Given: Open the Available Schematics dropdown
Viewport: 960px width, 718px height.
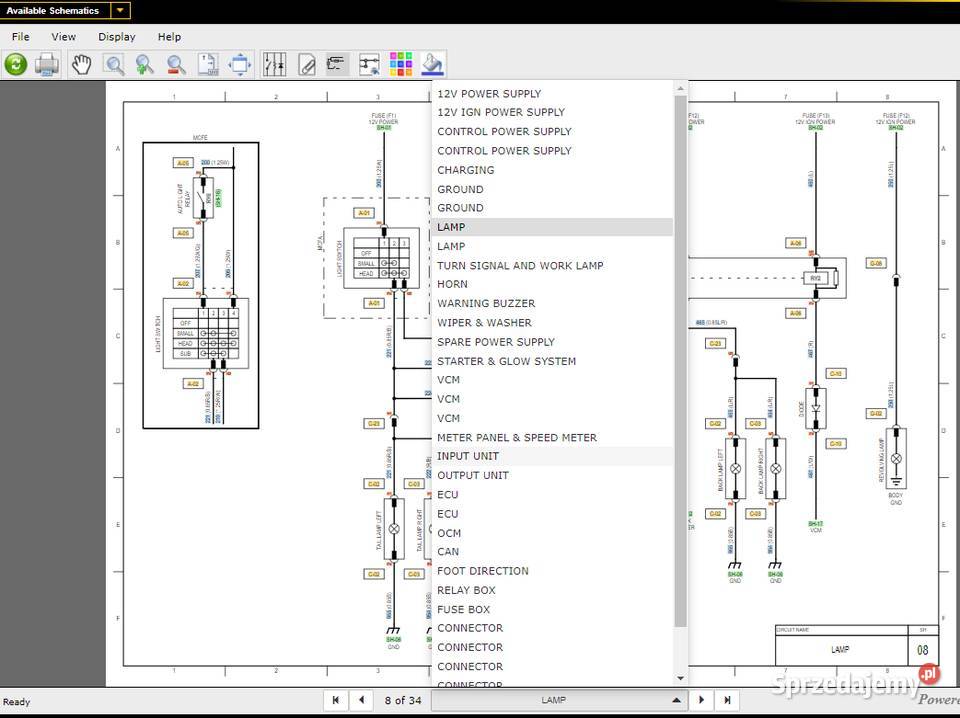Looking at the screenshot, I should coord(119,11).
